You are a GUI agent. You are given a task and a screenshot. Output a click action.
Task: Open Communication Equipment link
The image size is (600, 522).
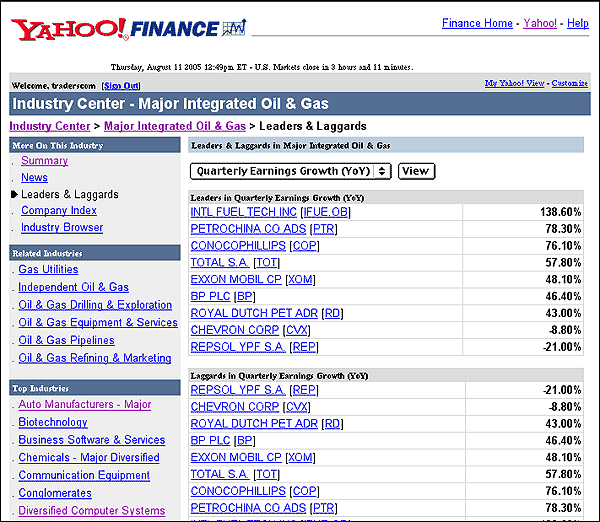point(84,475)
